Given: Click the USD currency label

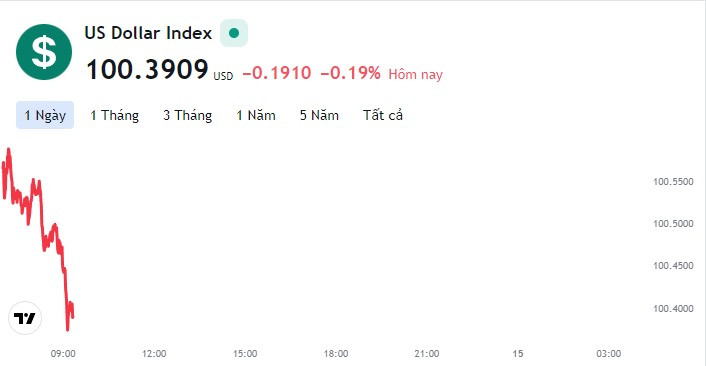Looking at the screenshot, I should coord(223,76).
